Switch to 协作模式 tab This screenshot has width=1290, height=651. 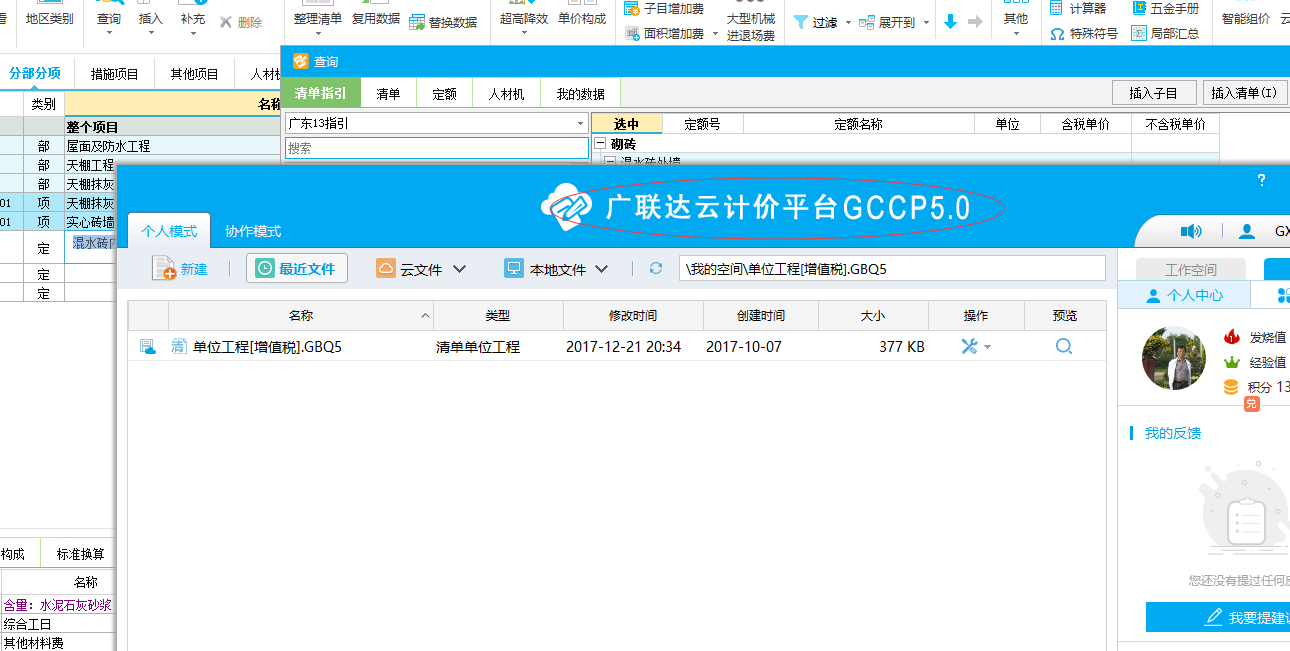[253, 231]
